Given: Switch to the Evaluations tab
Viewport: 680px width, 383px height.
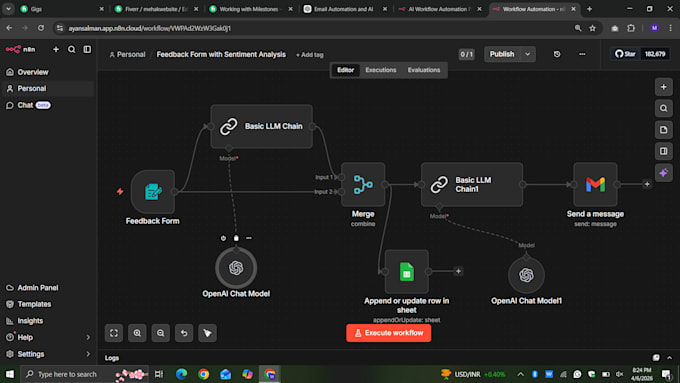Looking at the screenshot, I should [424, 70].
